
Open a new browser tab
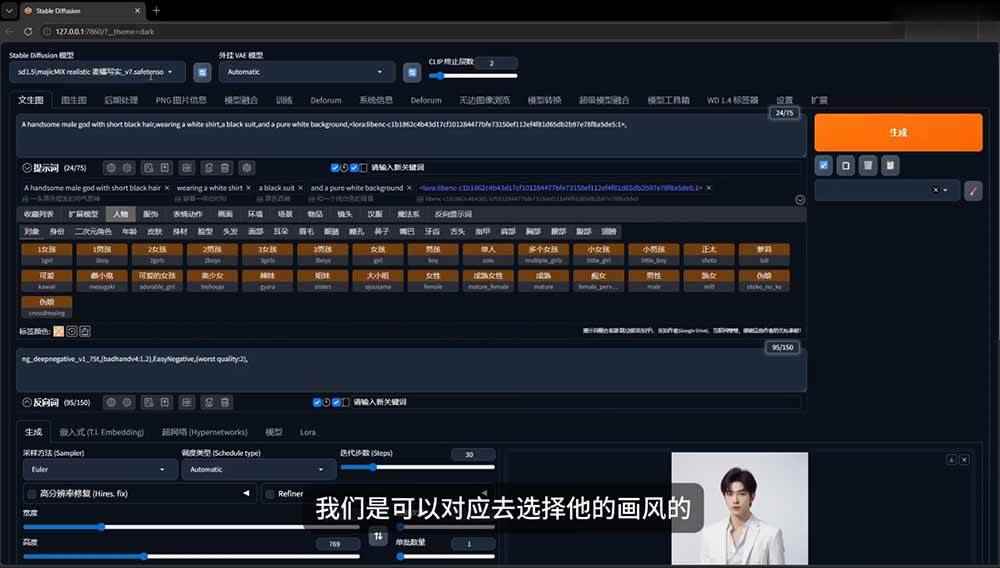[156, 11]
